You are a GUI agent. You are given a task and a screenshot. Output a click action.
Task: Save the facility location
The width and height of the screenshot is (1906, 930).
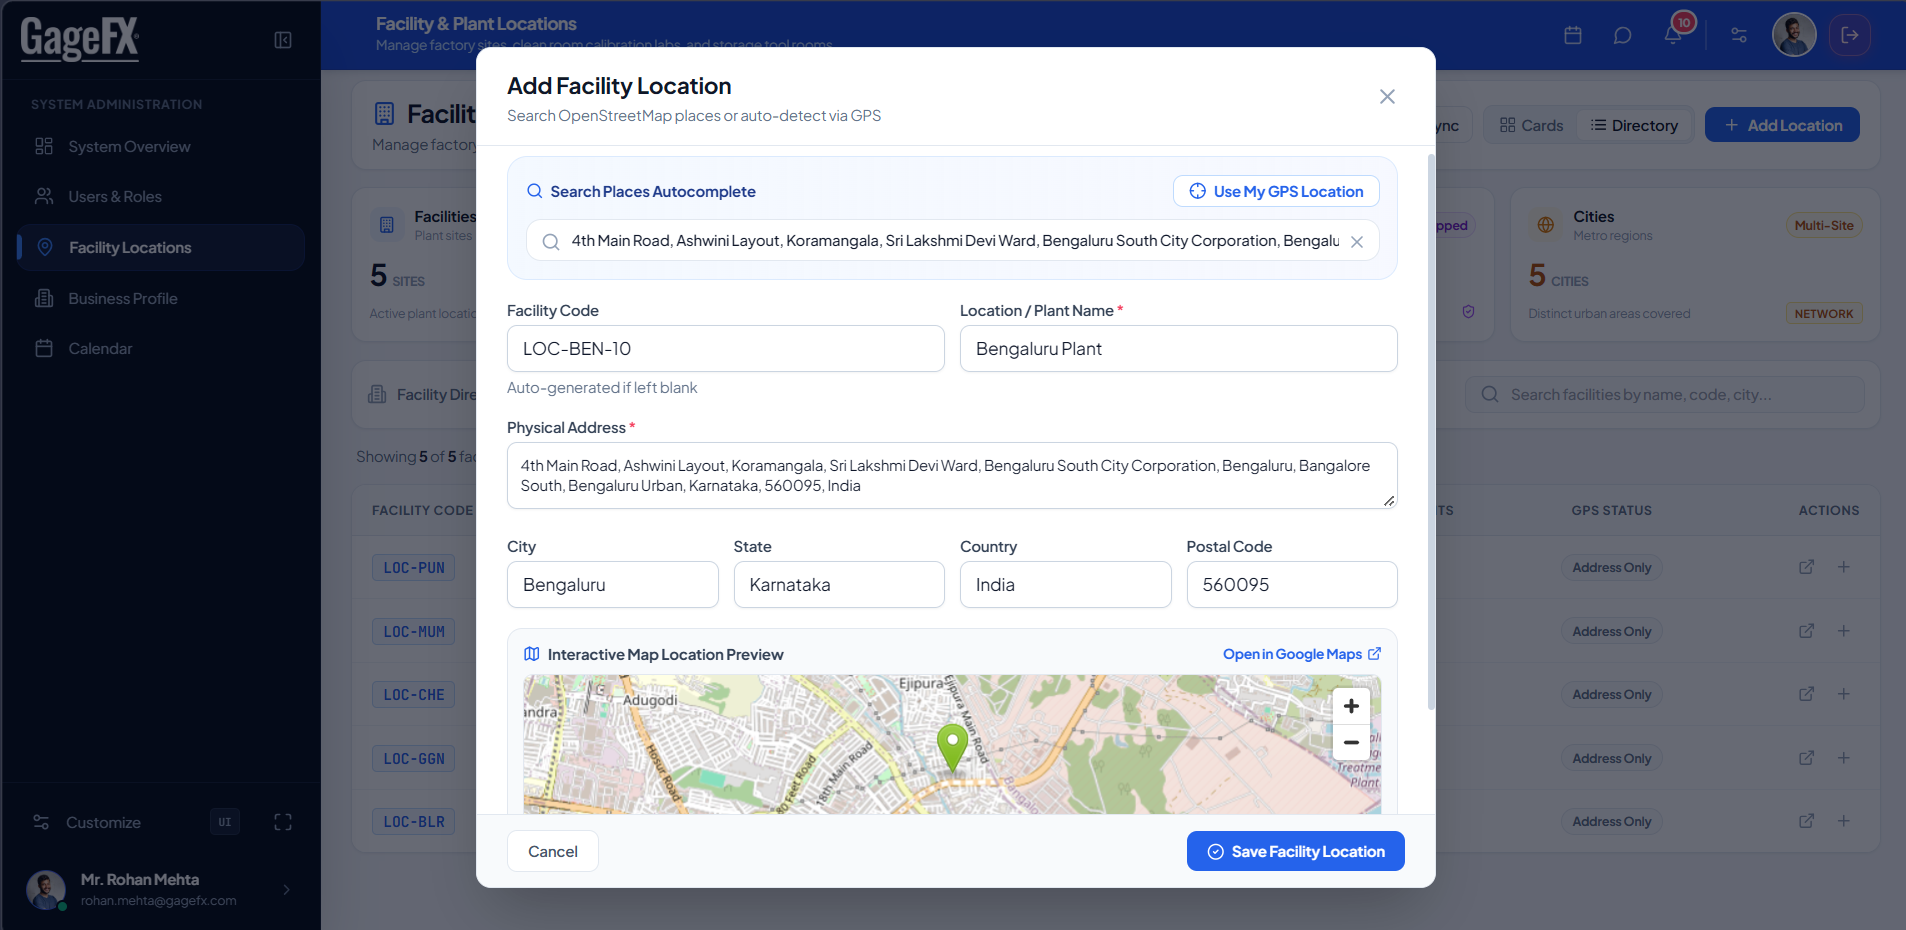tap(1296, 851)
